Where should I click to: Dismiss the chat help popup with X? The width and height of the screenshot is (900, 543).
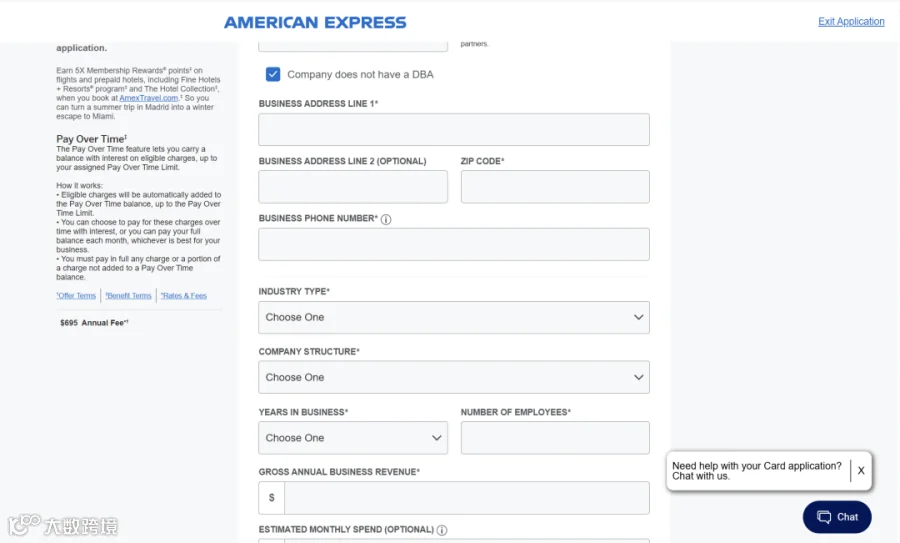pos(861,471)
